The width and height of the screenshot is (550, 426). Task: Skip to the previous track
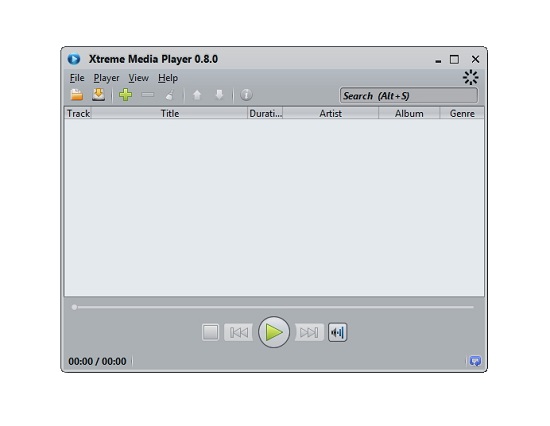tap(239, 332)
